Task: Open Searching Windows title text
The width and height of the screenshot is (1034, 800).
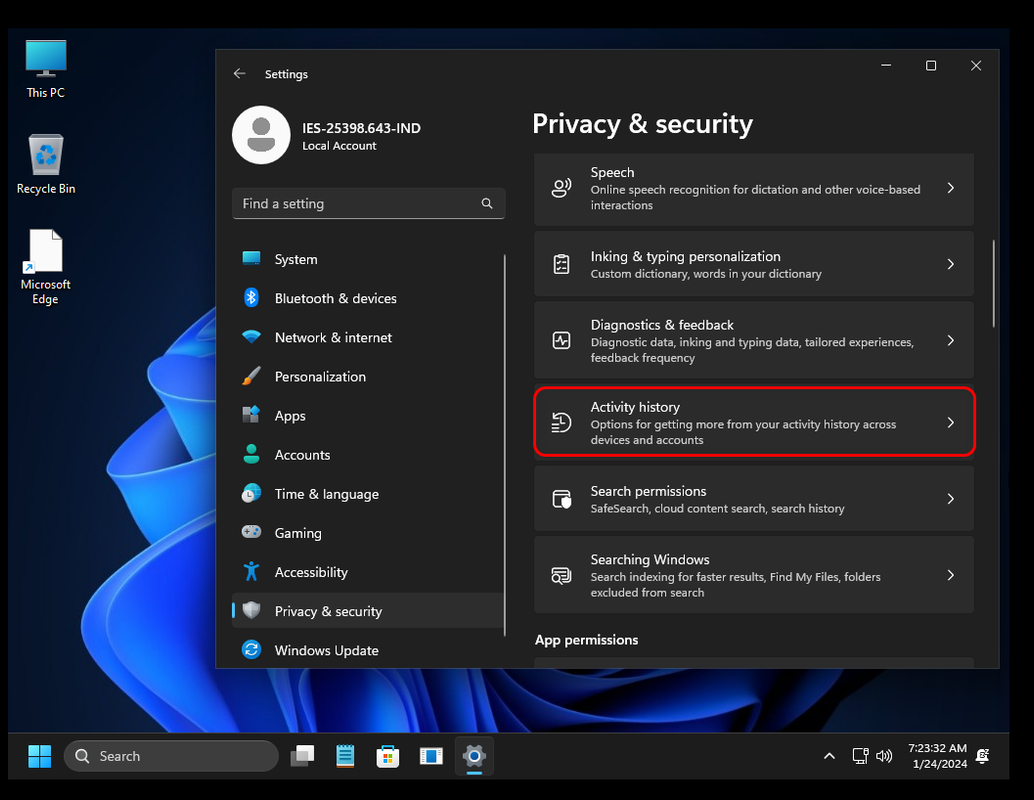Action: click(x=650, y=559)
